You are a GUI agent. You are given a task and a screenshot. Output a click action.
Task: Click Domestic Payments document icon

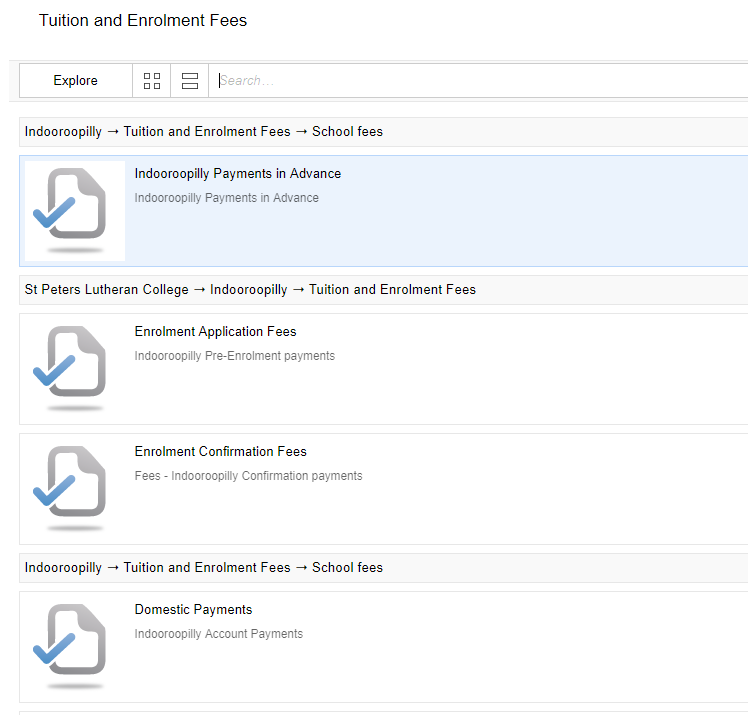click(x=75, y=646)
